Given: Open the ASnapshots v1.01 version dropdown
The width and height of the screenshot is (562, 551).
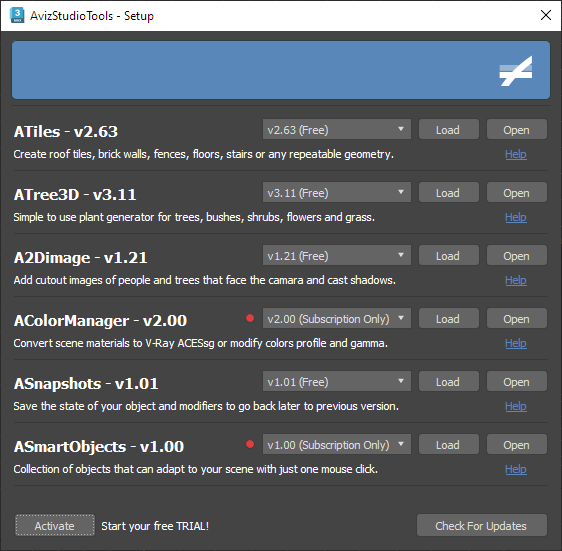Looking at the screenshot, I should 337,381.
